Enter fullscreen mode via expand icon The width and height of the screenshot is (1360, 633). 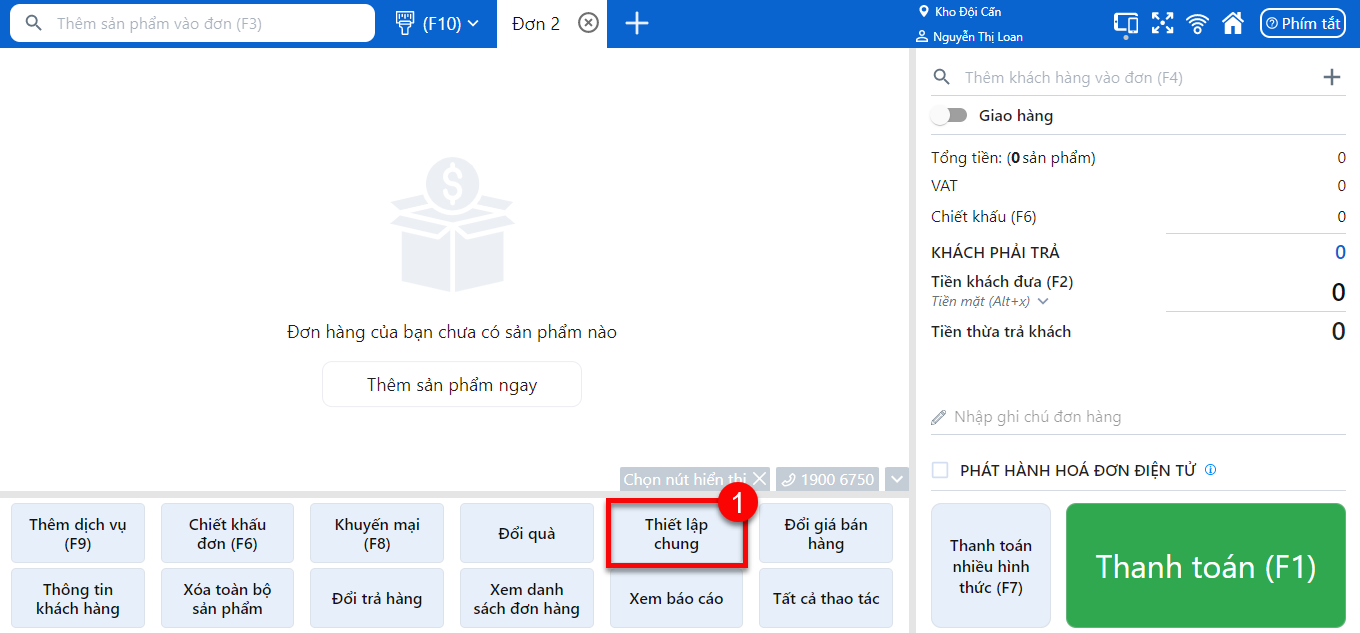1162,23
